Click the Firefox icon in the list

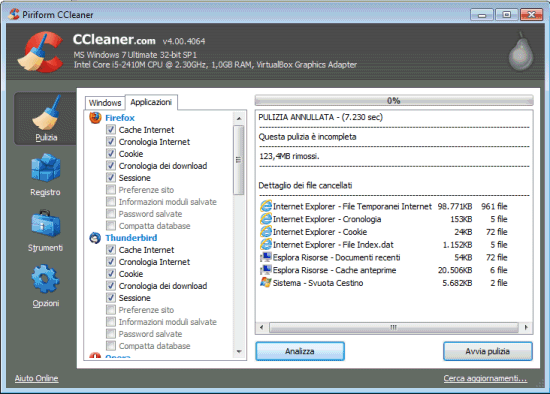(95, 118)
